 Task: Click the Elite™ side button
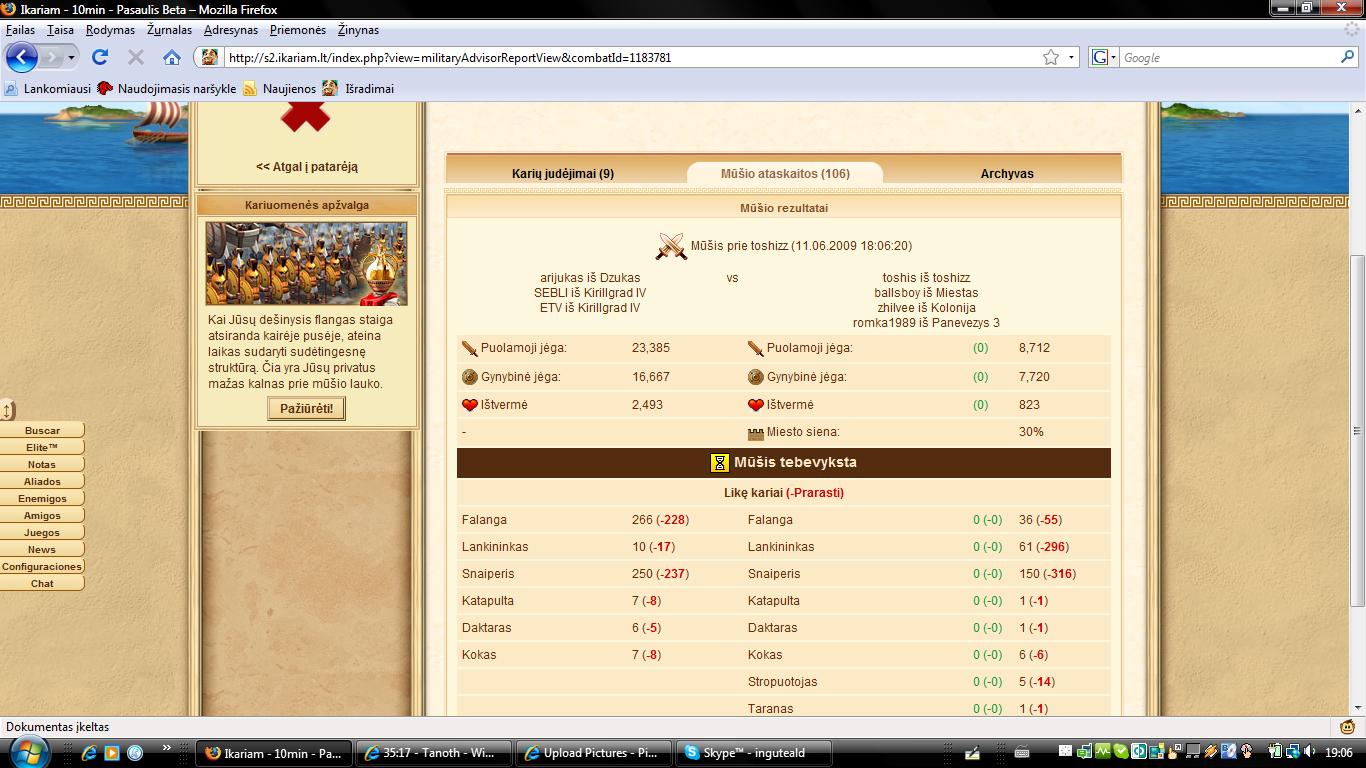click(42, 447)
